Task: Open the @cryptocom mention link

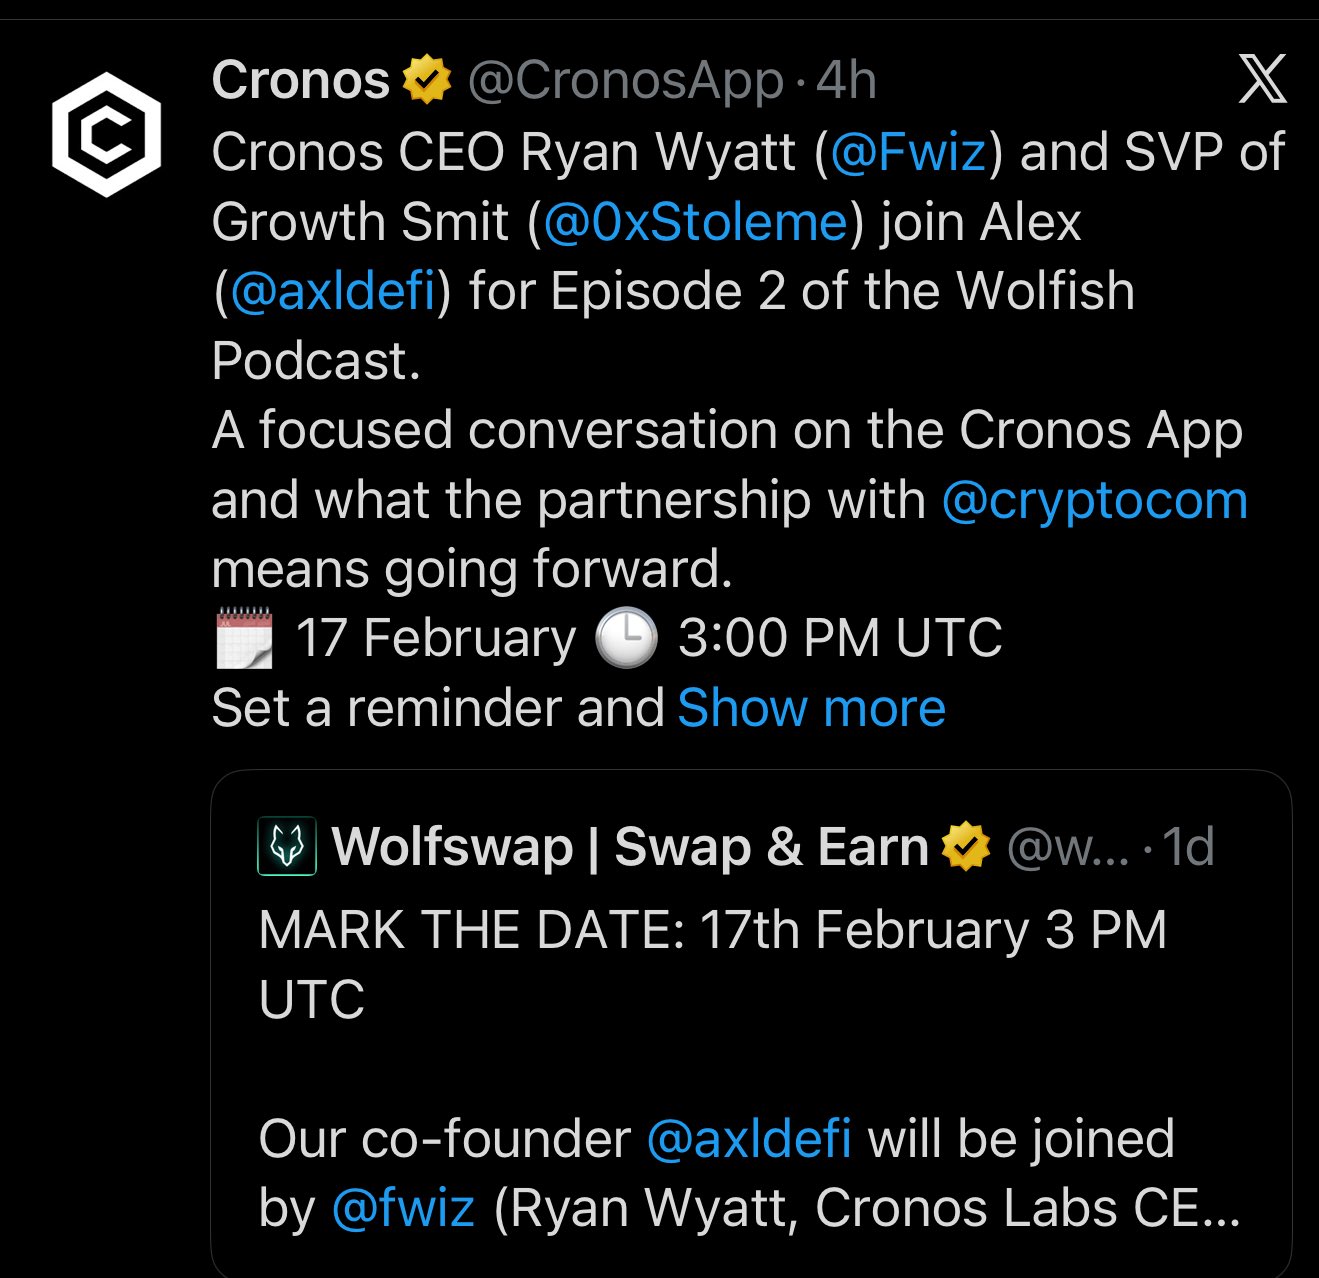Action: pyautogui.click(x=1094, y=500)
